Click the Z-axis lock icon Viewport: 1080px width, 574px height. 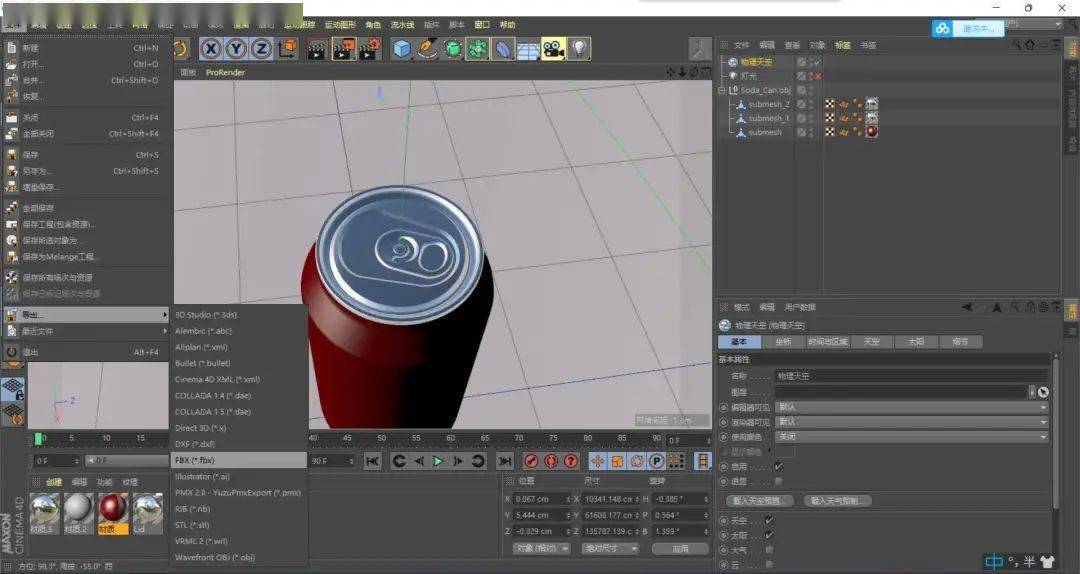coord(261,48)
